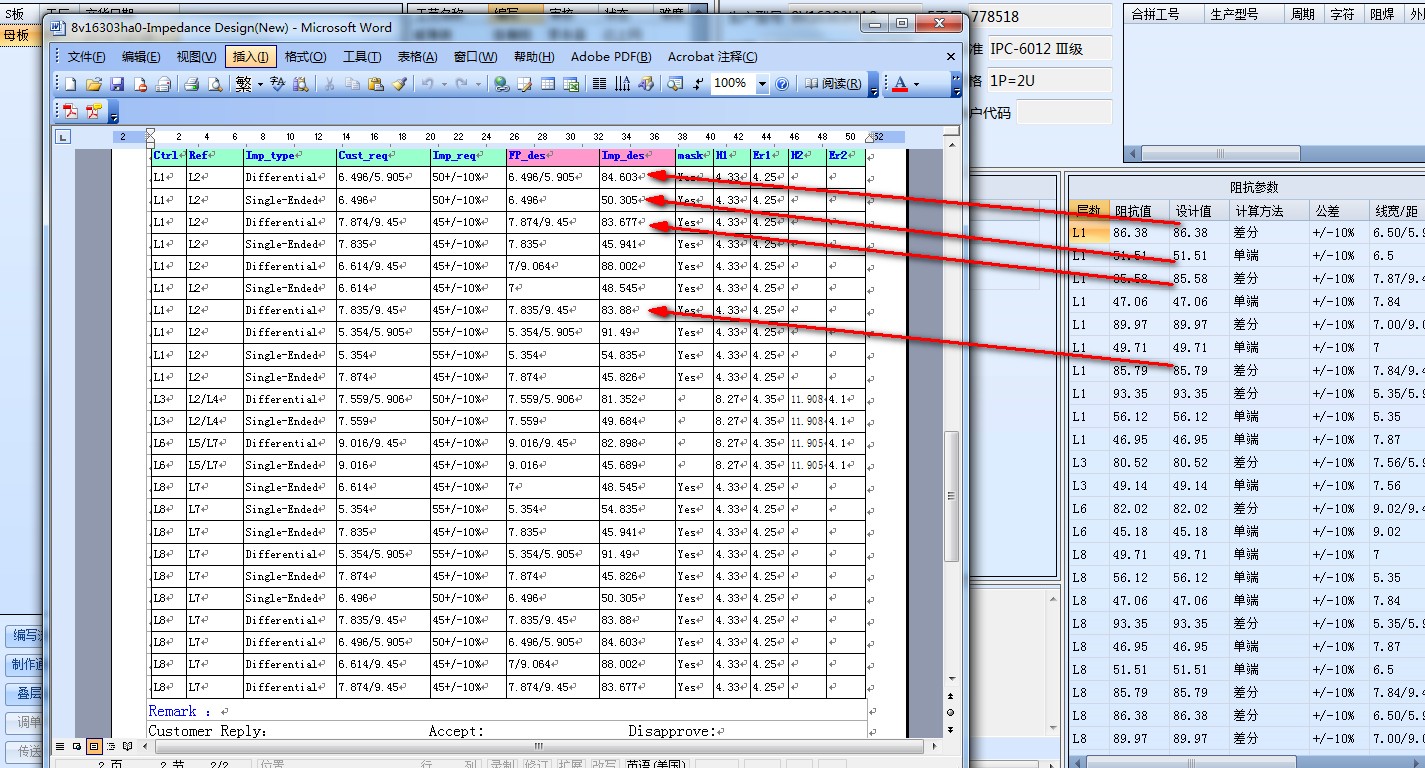Save the document with the floppy icon
This screenshot has height=768, width=1425.
point(117,84)
